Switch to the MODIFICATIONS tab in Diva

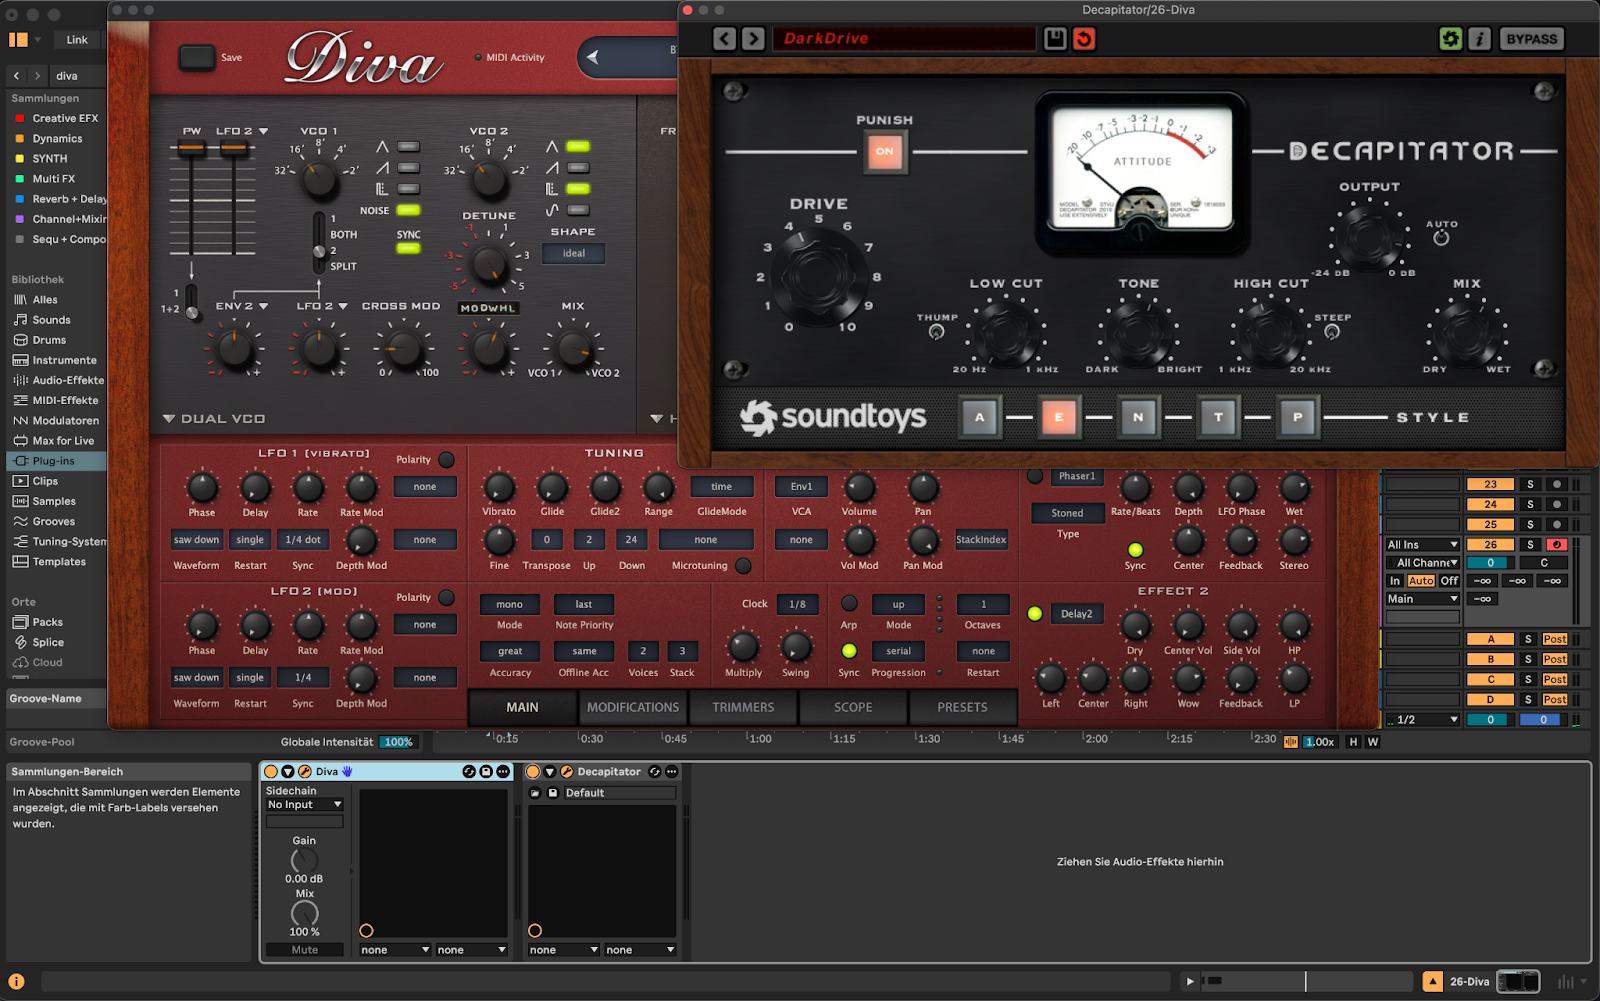[x=633, y=707]
